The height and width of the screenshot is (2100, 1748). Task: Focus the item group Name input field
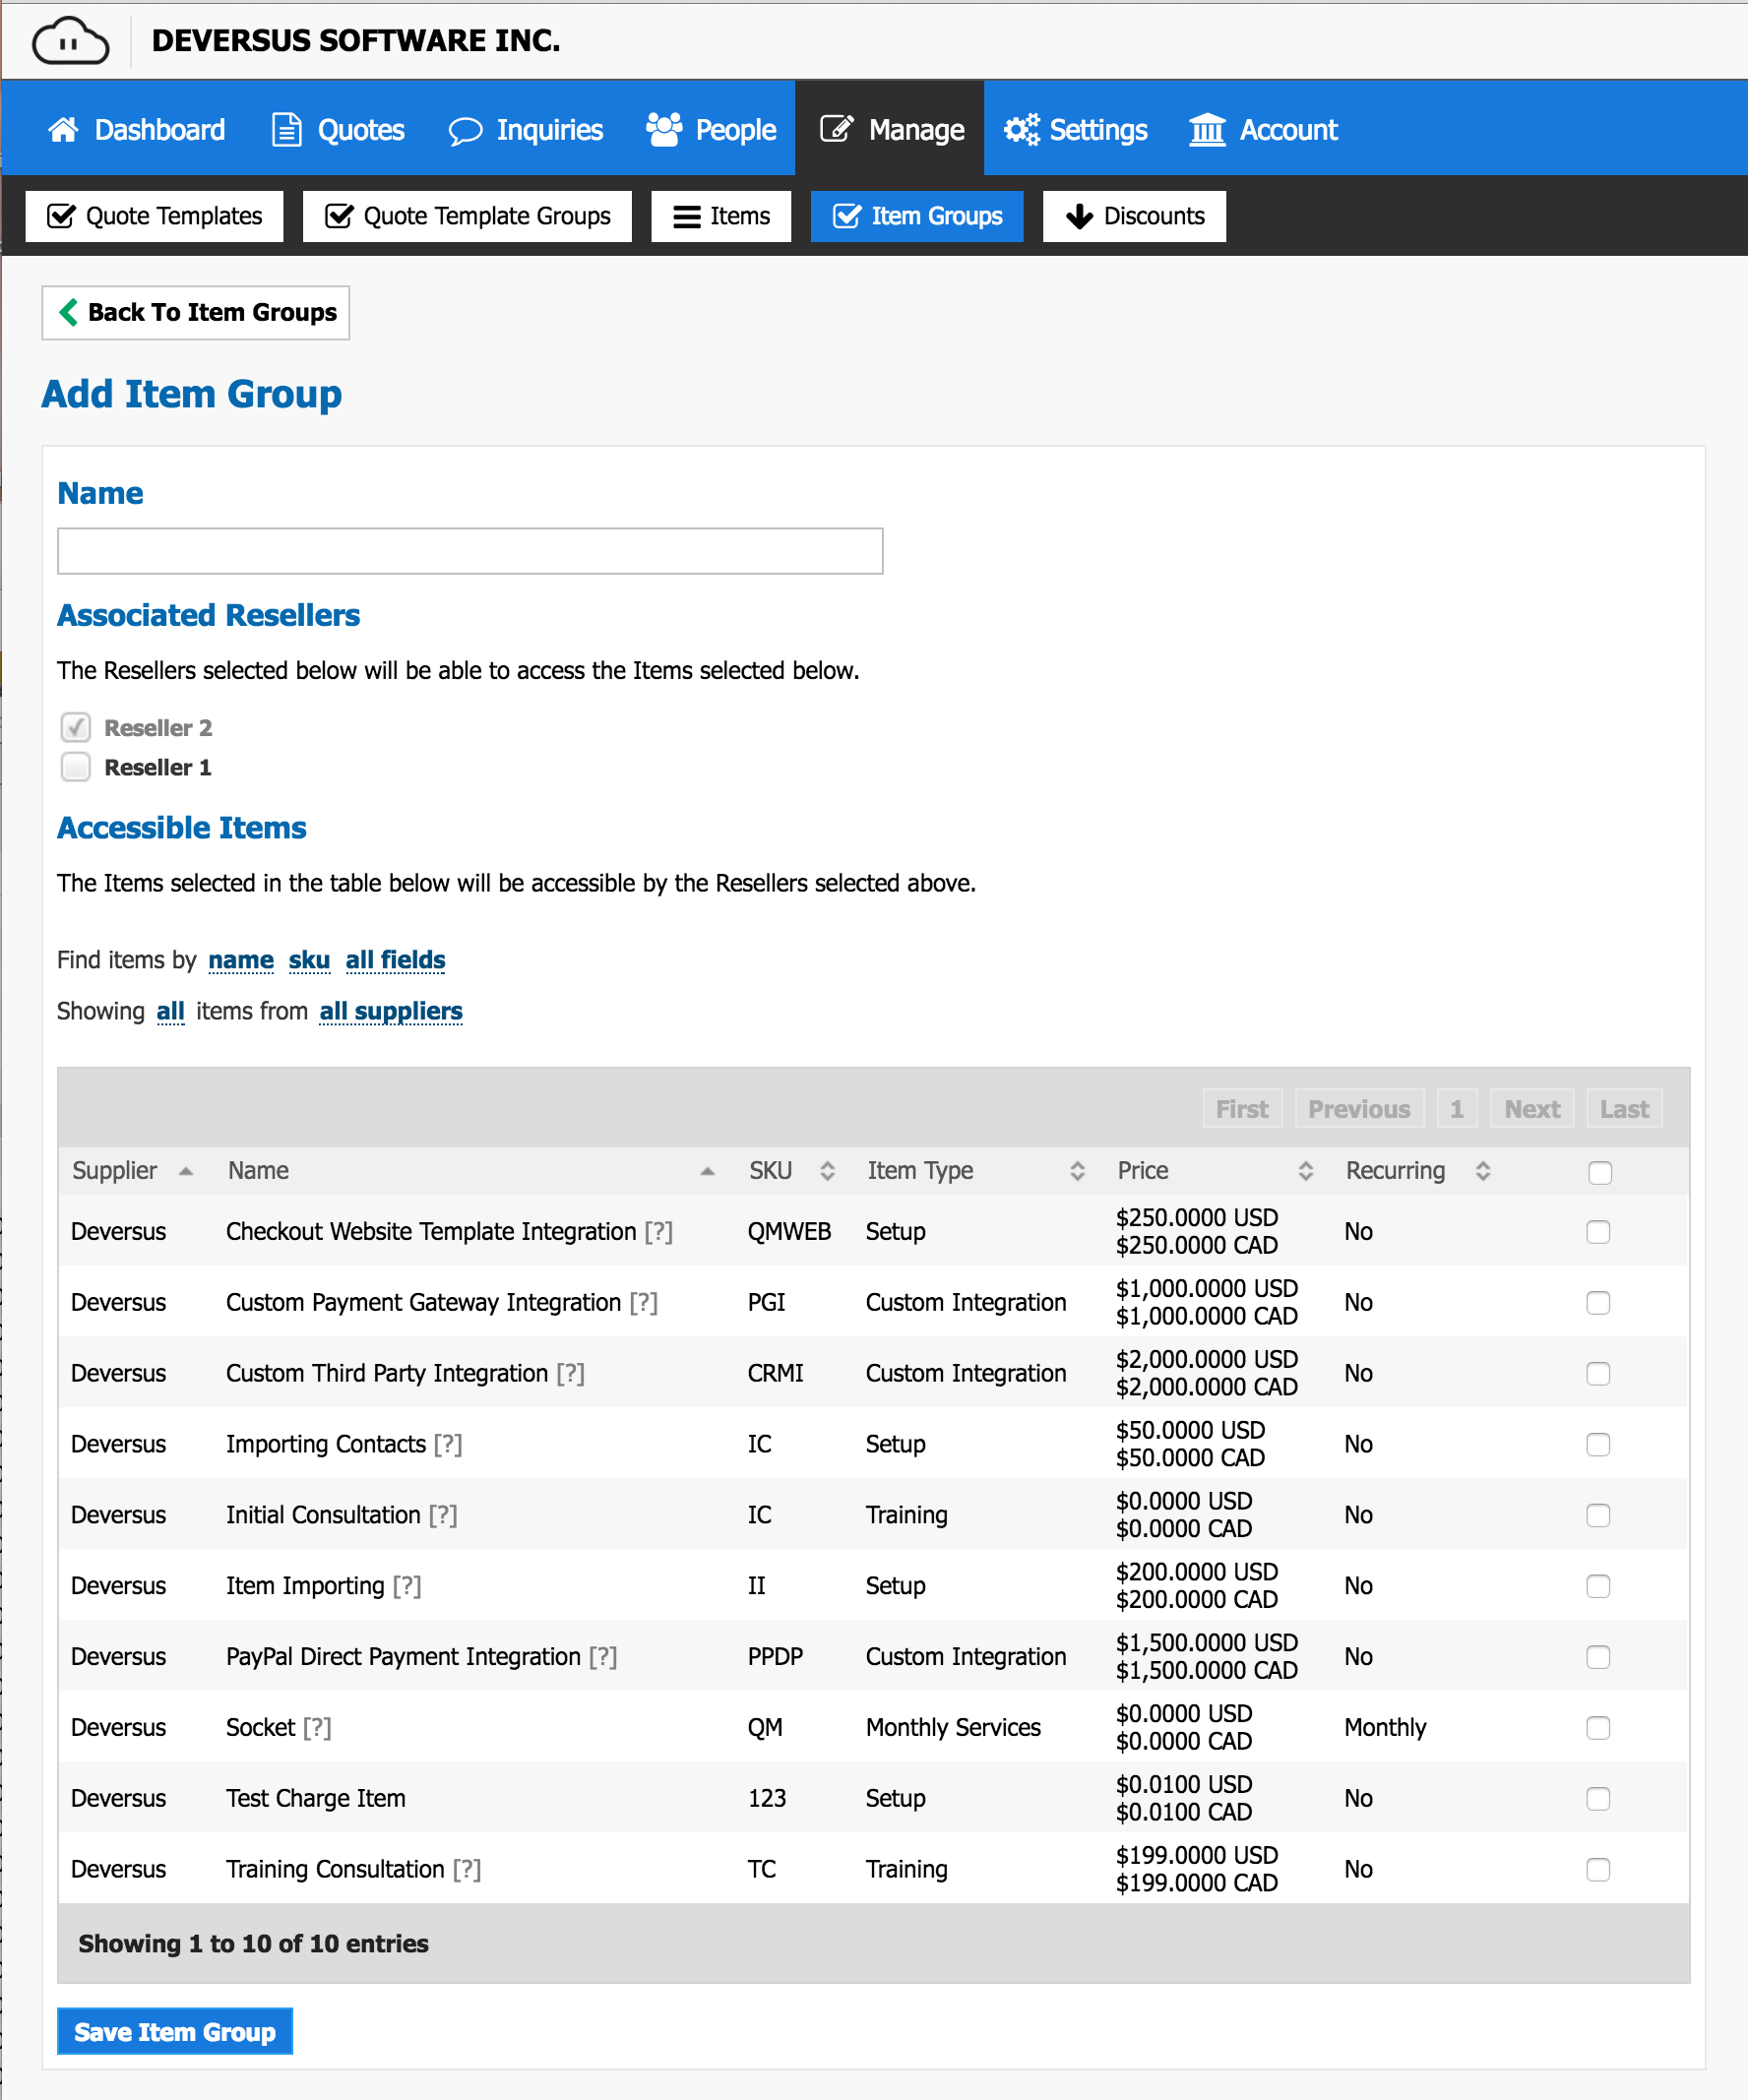pos(470,551)
